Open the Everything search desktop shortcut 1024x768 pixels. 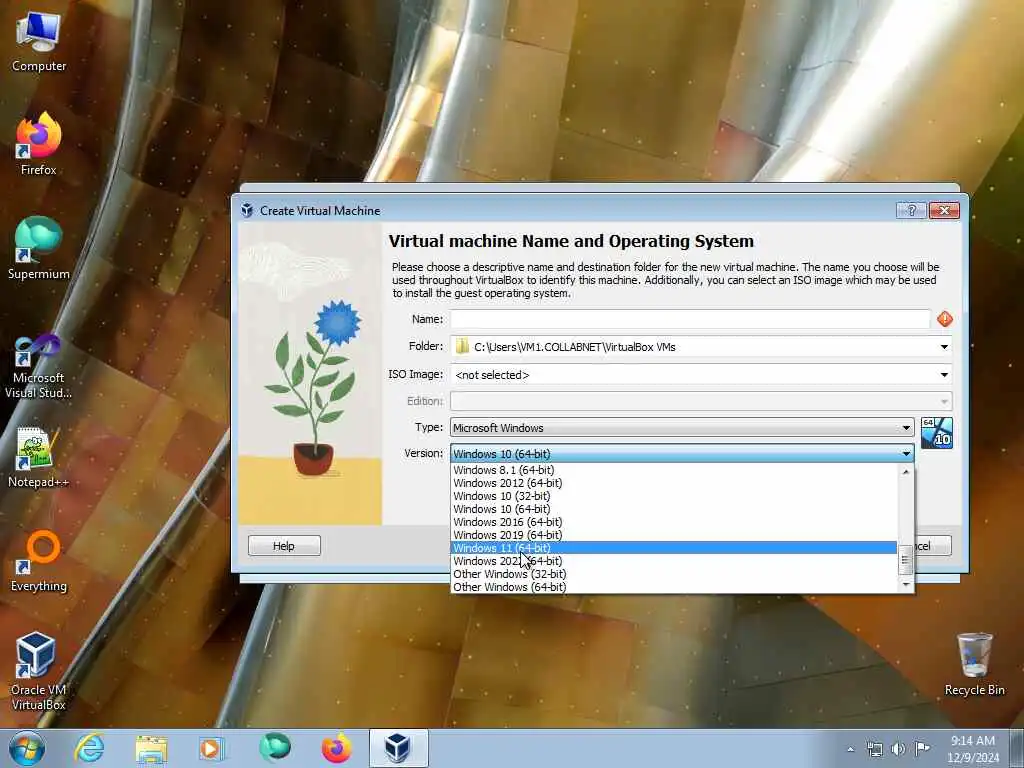(39, 560)
